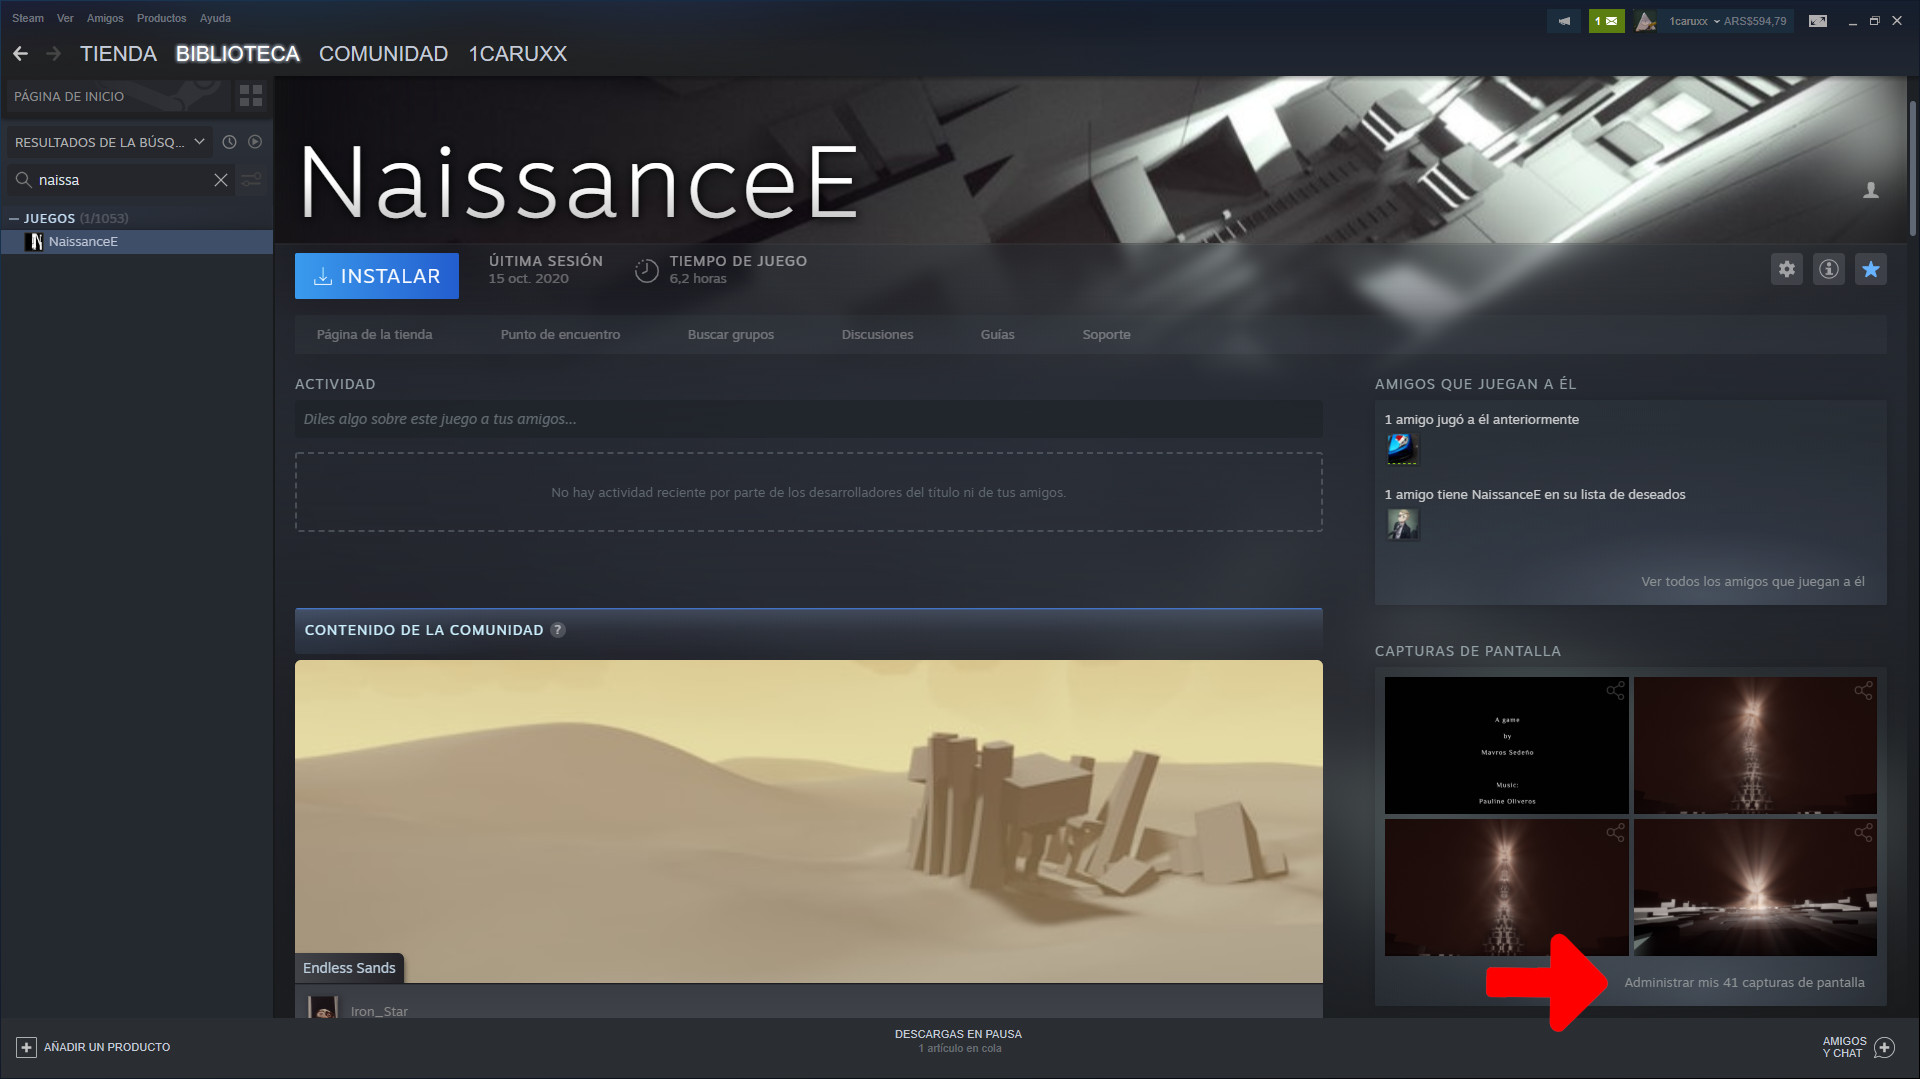Open Descargas en pausa status
Viewport: 1920px width, 1079px height.
click(x=958, y=1041)
